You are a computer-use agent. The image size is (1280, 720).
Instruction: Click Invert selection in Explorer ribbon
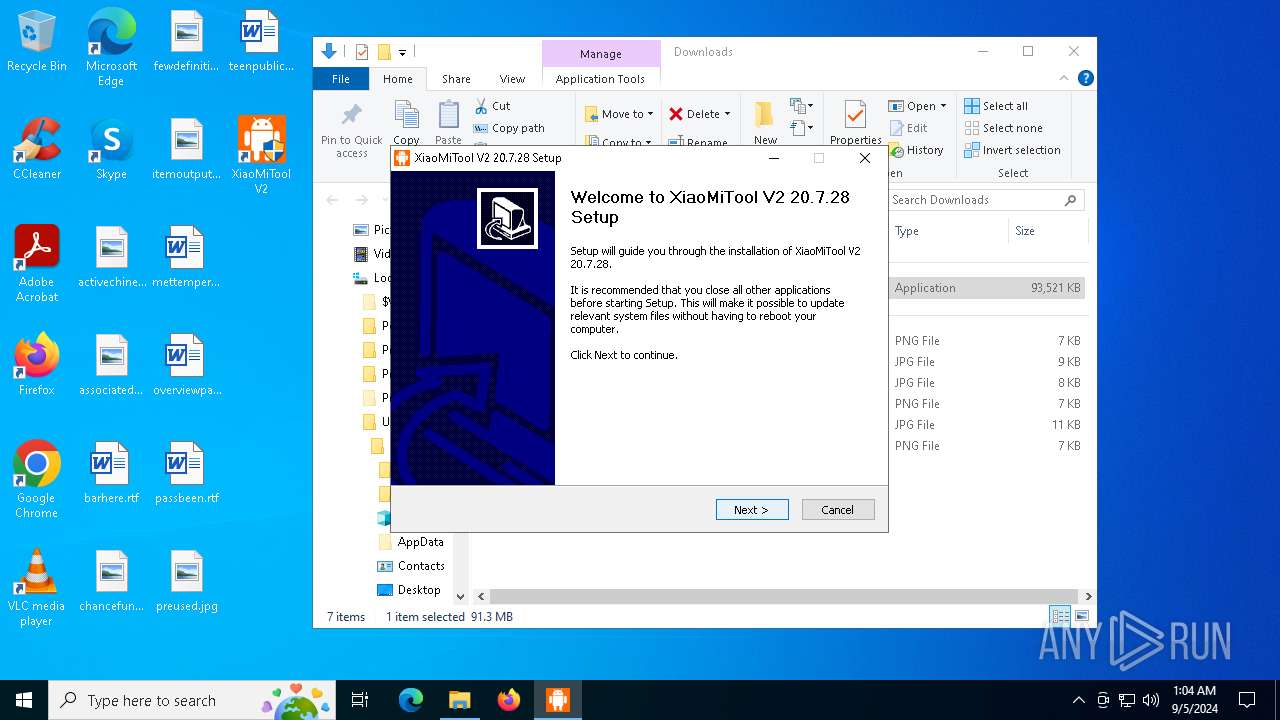[x=1013, y=150]
